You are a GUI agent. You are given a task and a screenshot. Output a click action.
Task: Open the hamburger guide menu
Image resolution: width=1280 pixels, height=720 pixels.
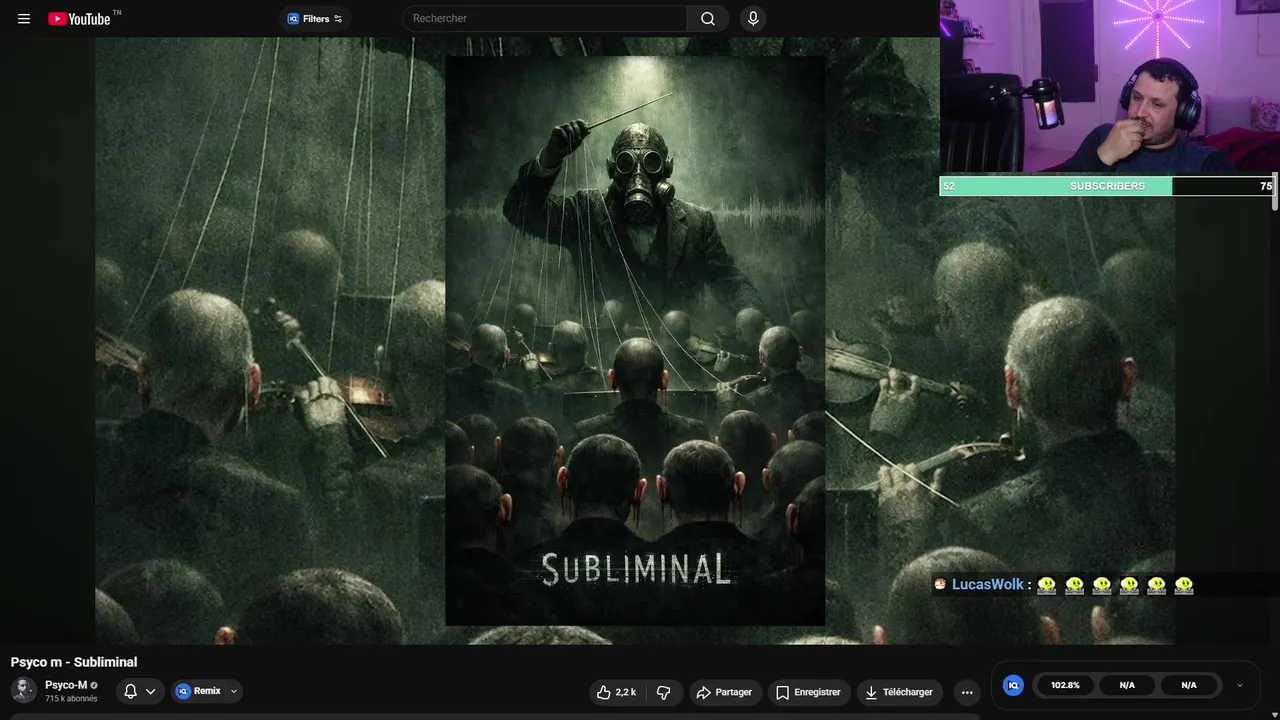pyautogui.click(x=24, y=18)
